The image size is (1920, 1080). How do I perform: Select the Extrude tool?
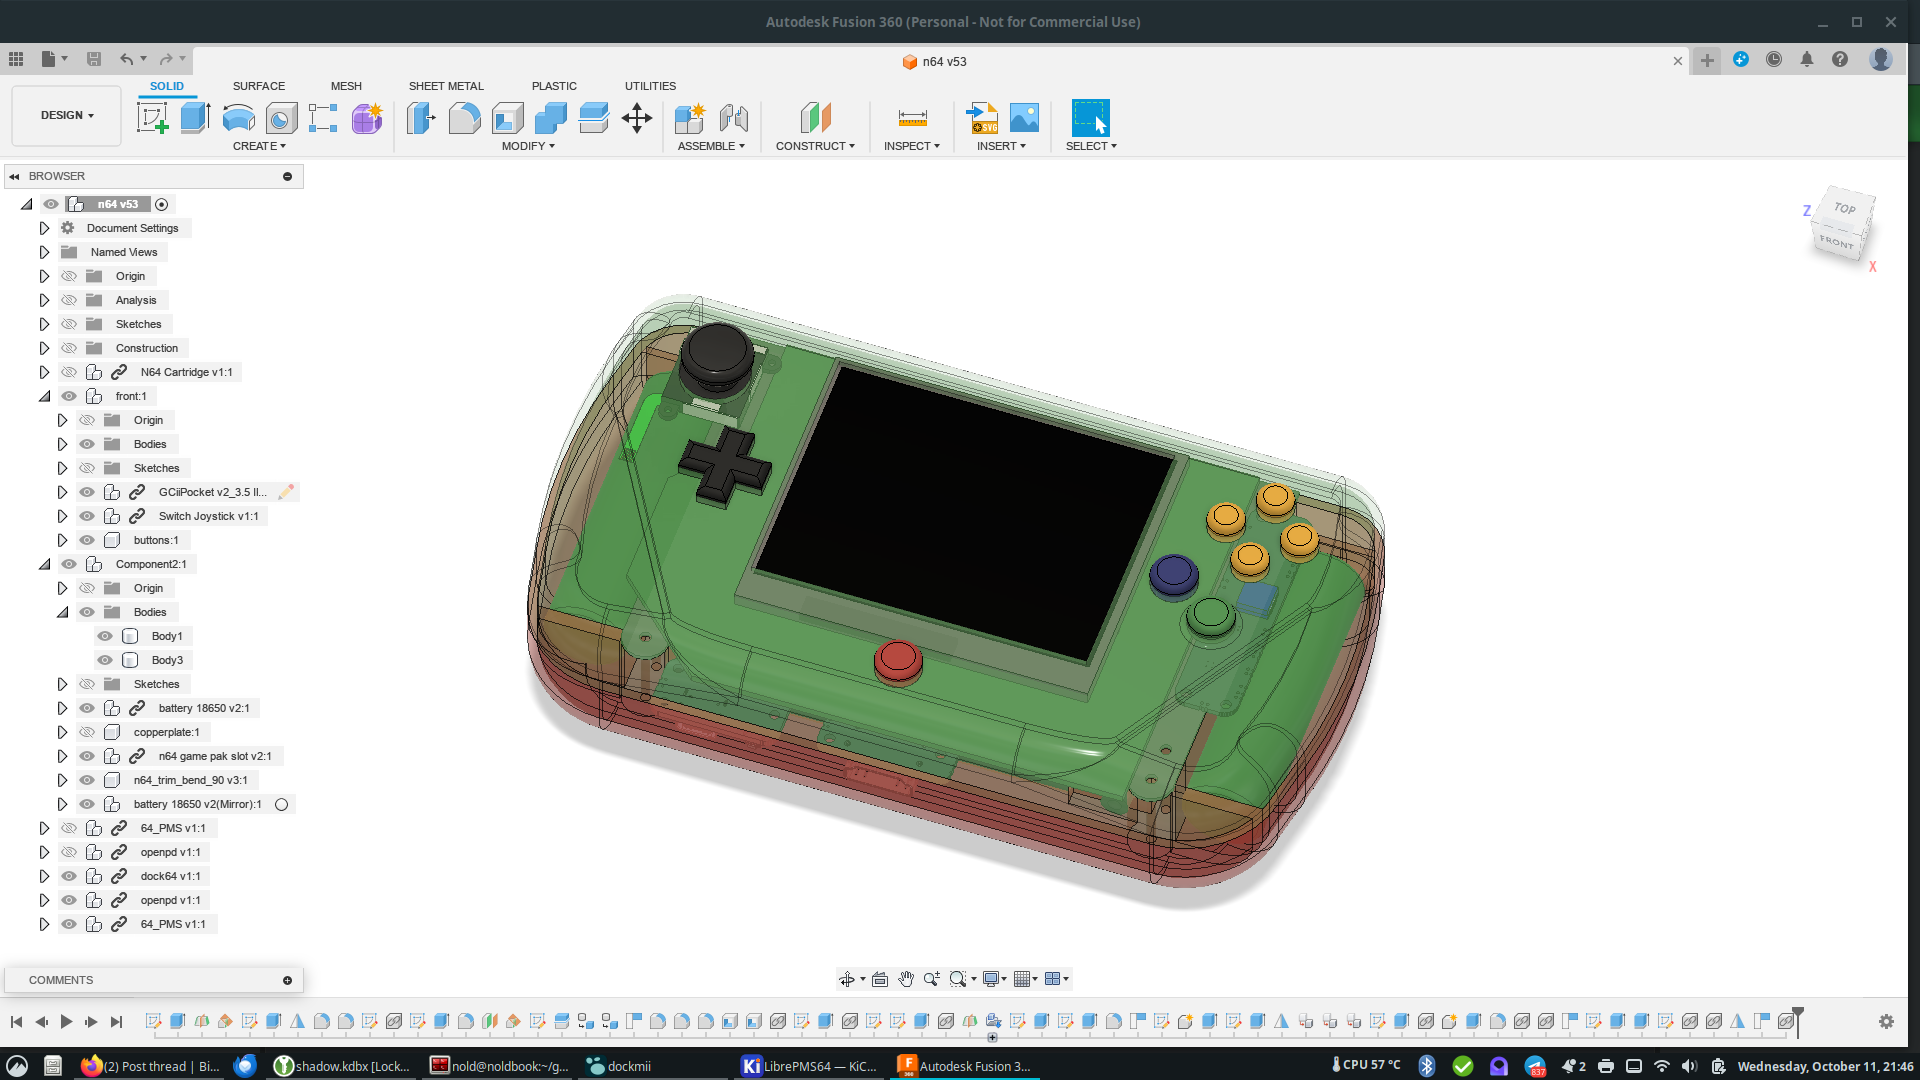point(195,118)
